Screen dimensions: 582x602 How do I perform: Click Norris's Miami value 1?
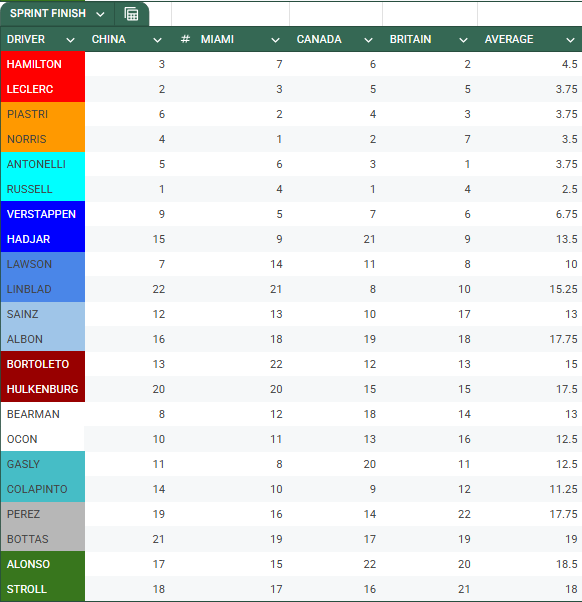point(279,139)
